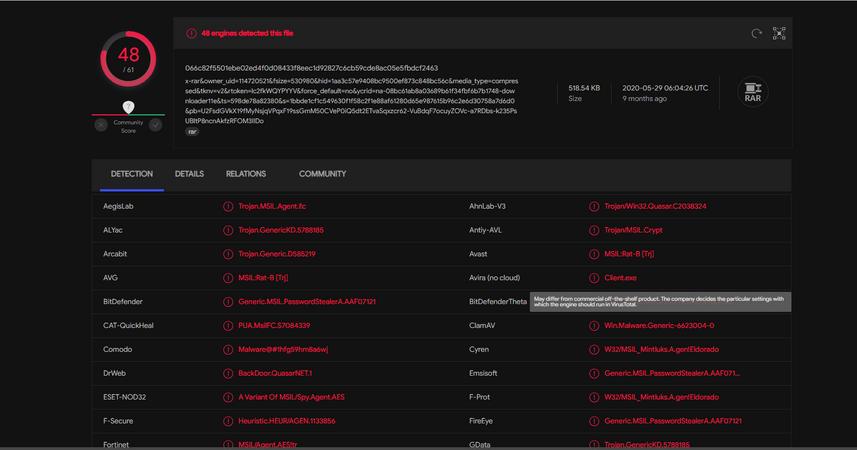
Task: Click warning icon for Antiy-AVL detection
Action: [594, 230]
